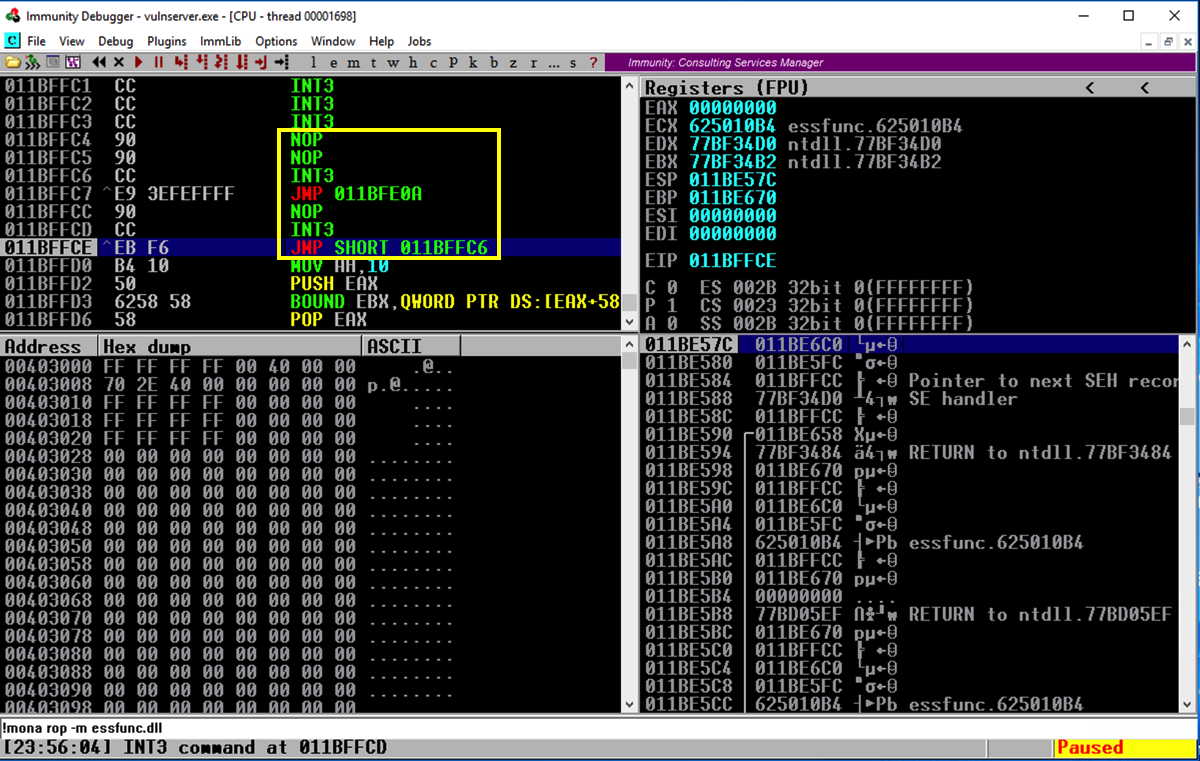Open the Plugins menu
Screen dimensions: 1200x761
(166, 41)
